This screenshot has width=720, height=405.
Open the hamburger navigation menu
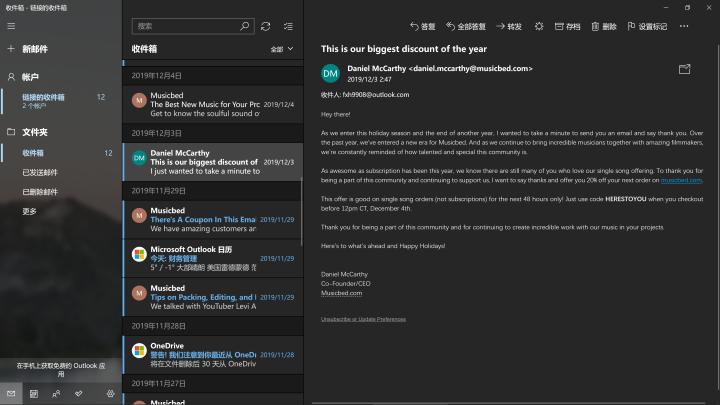tap(11, 26)
